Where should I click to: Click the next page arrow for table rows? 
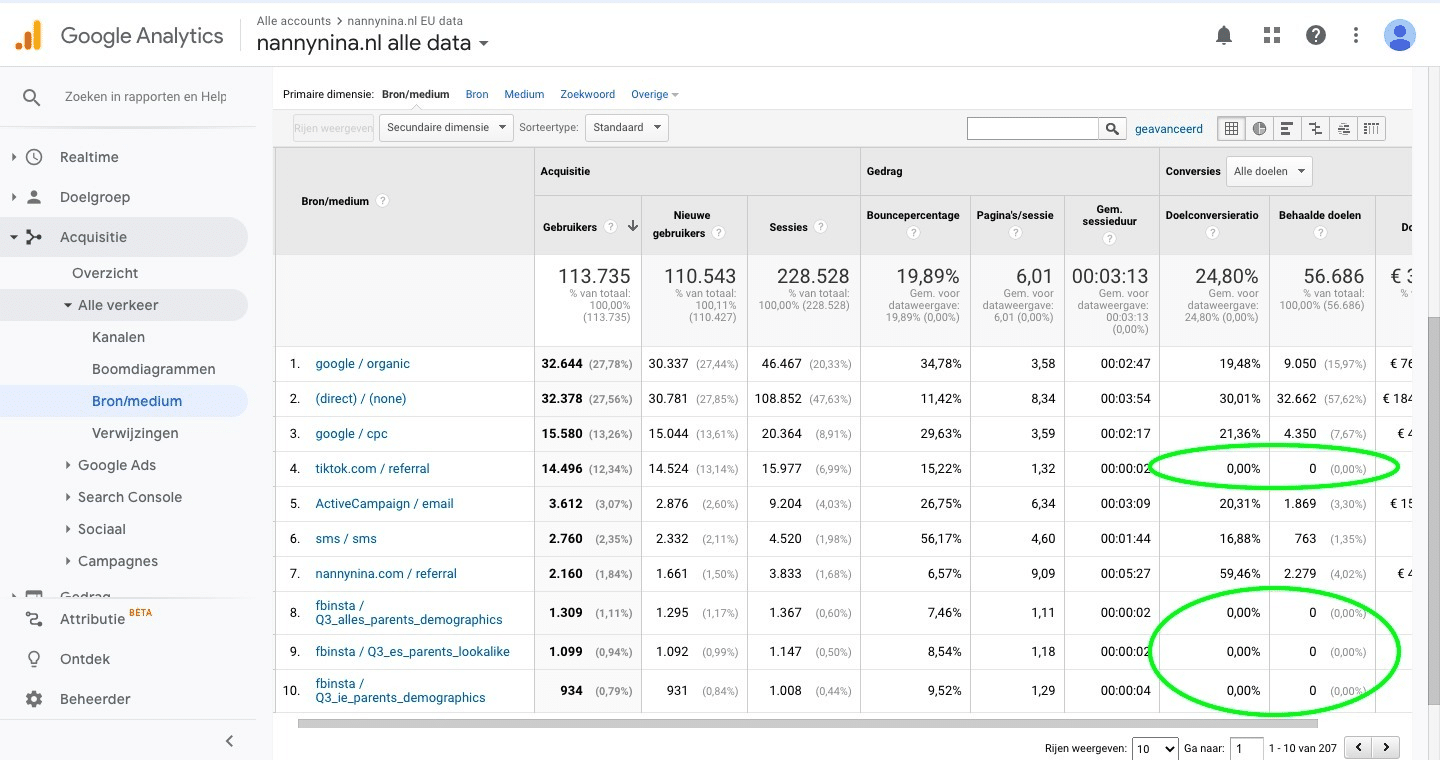pyautogui.click(x=1386, y=746)
